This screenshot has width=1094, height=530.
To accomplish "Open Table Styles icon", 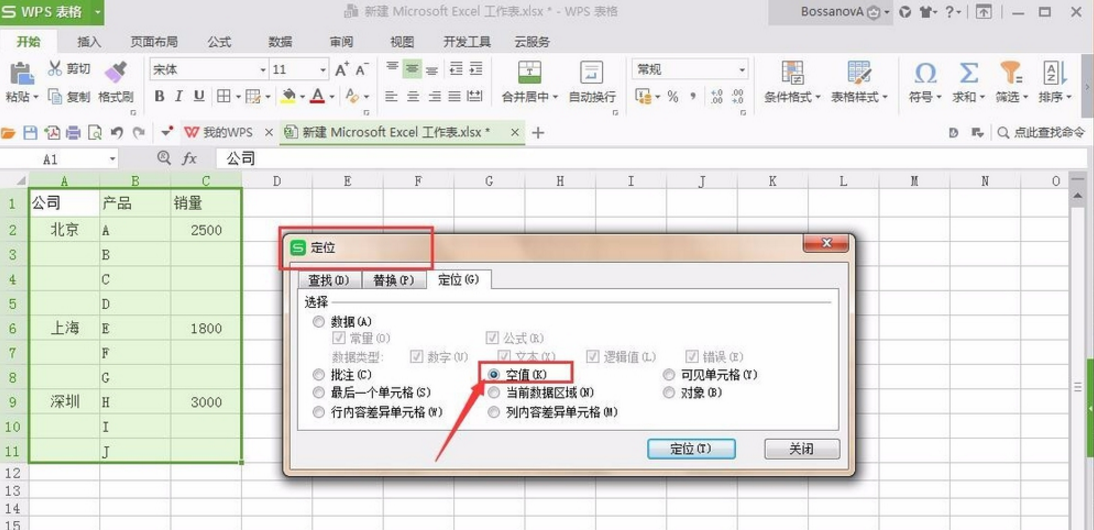I will [859, 73].
